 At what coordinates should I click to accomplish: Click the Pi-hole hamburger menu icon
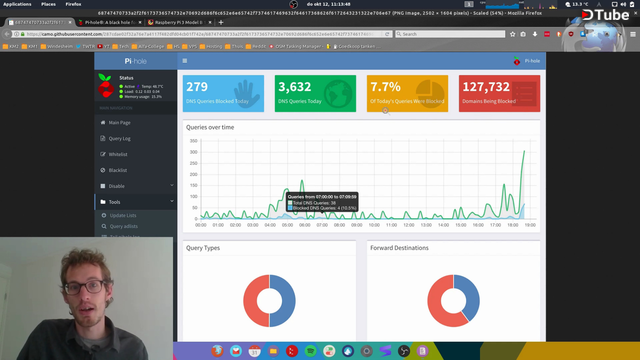[184, 61]
